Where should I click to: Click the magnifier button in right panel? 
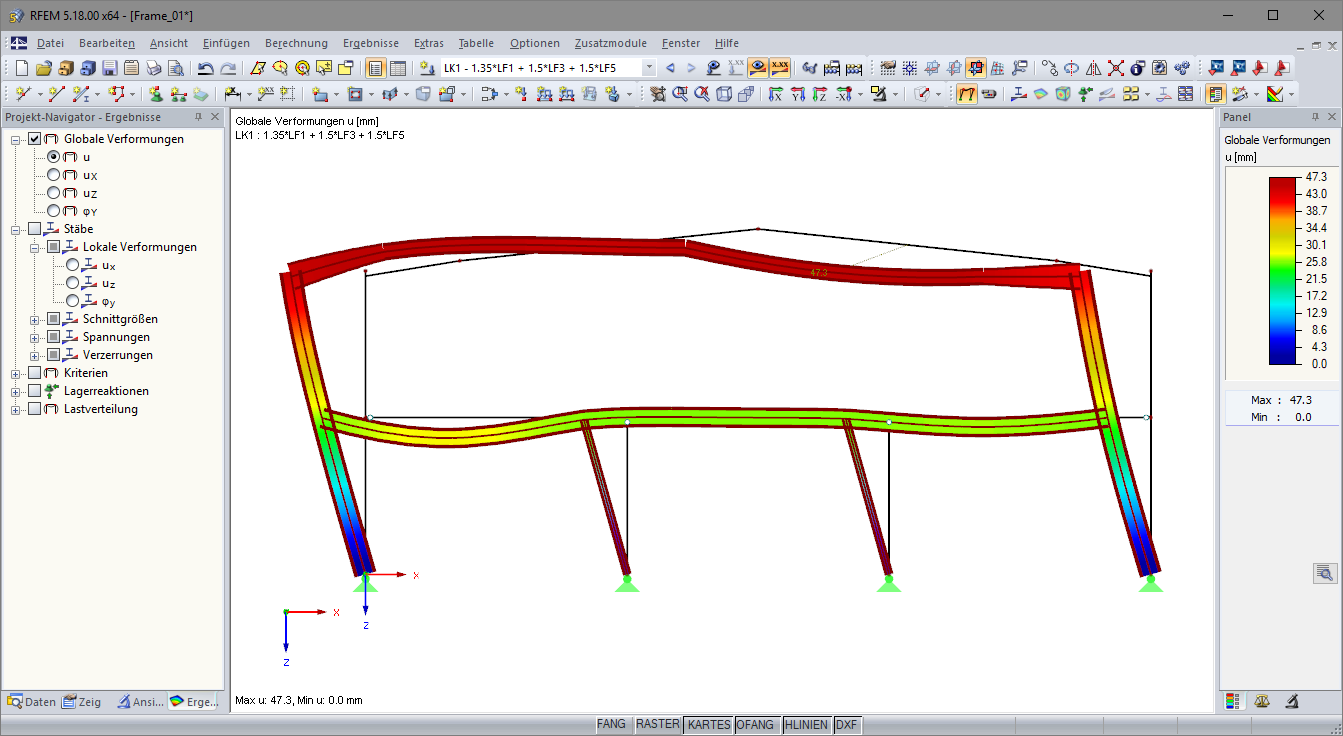click(x=1325, y=573)
